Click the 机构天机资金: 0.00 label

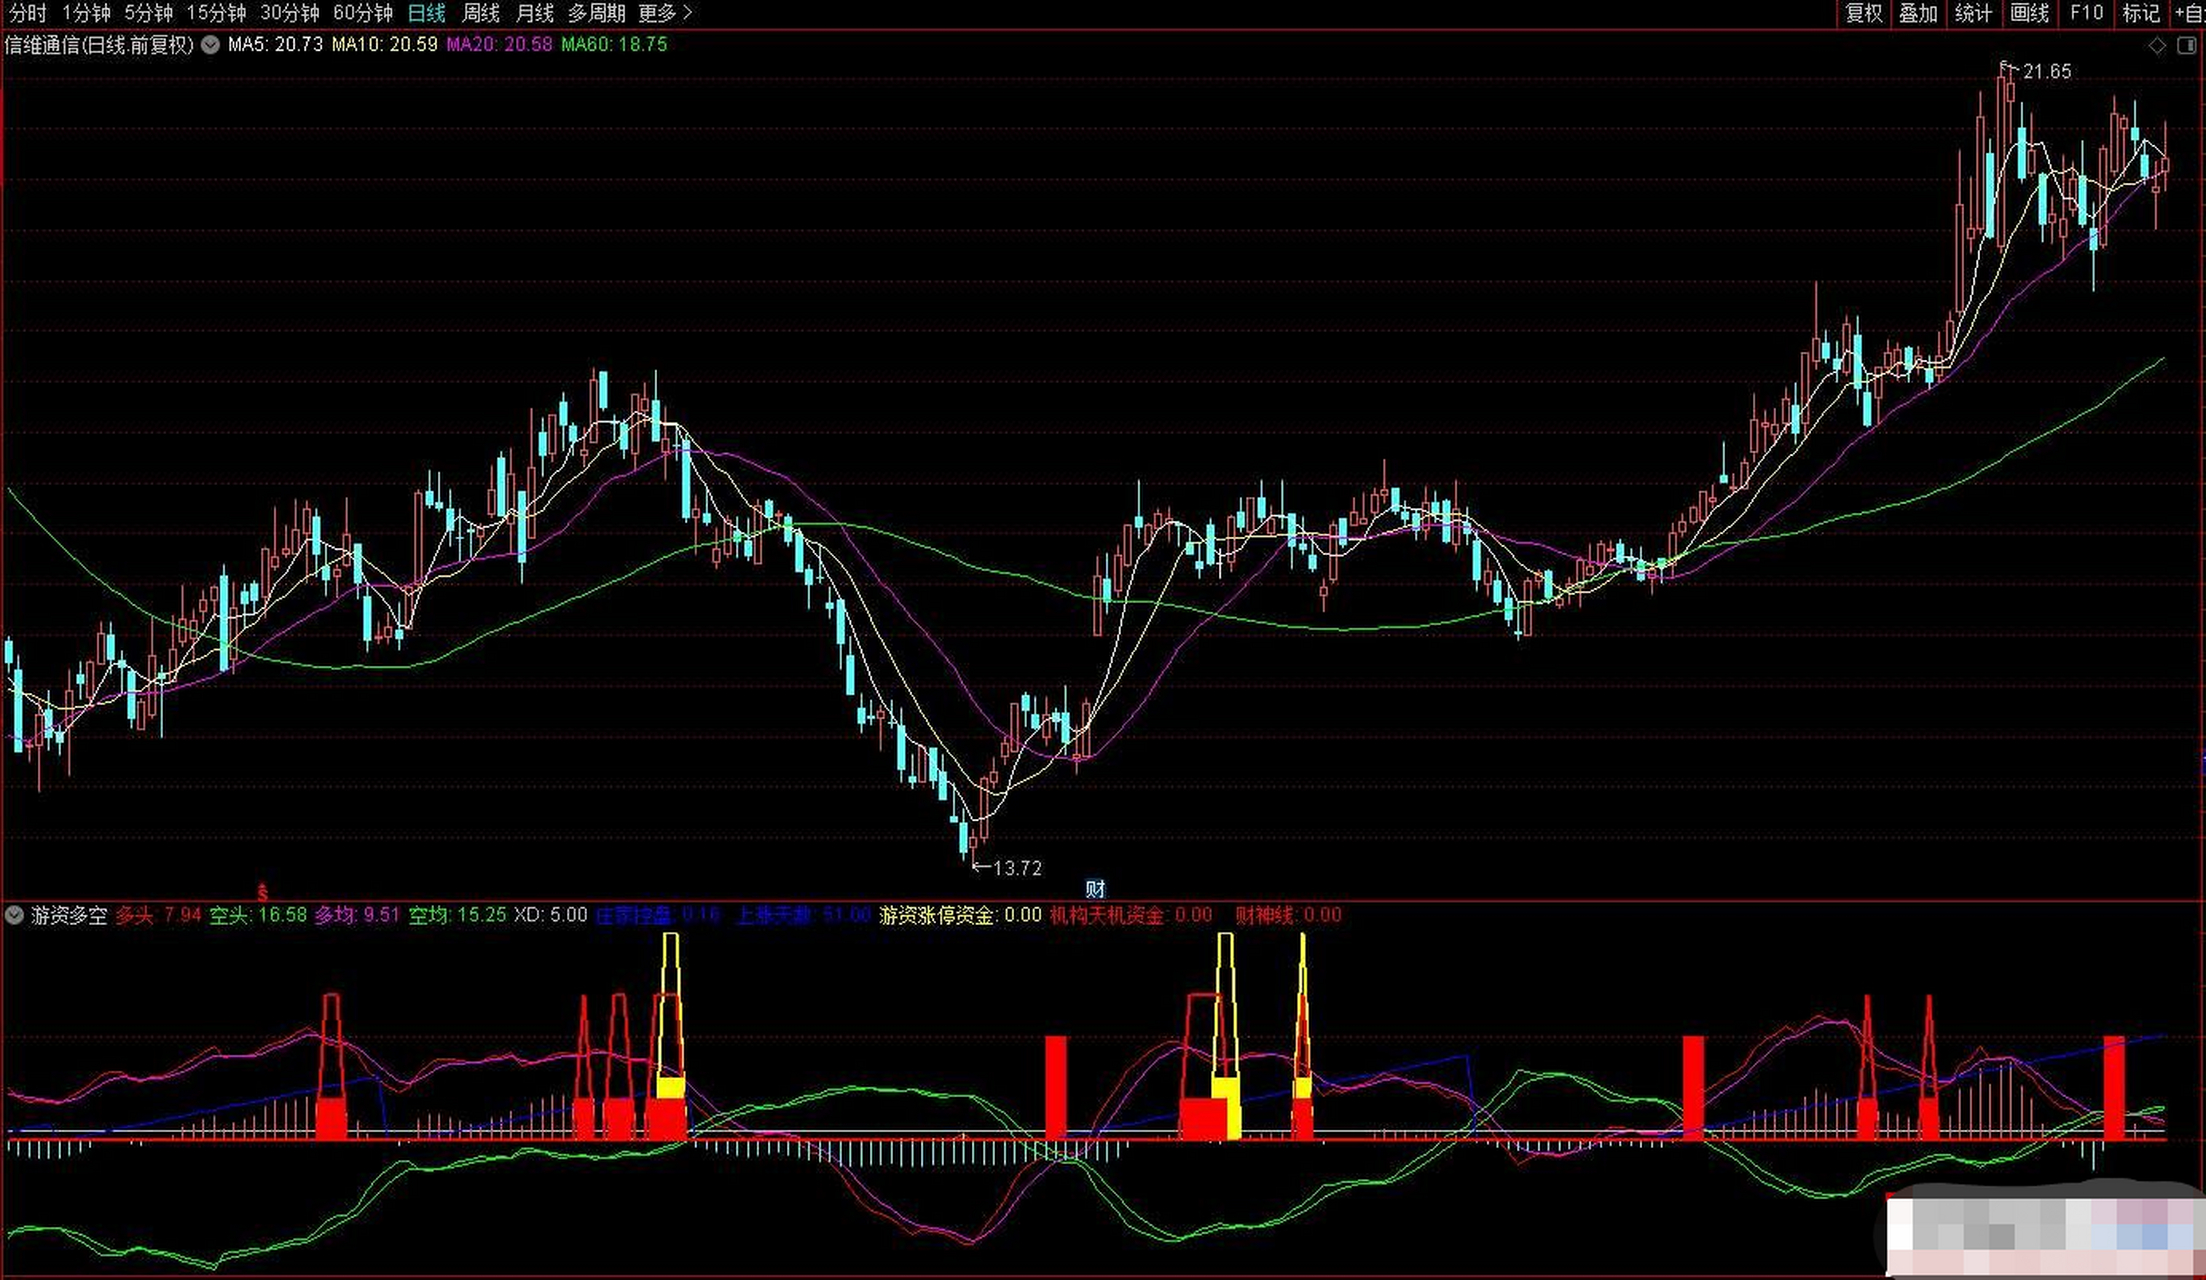click(x=1131, y=915)
